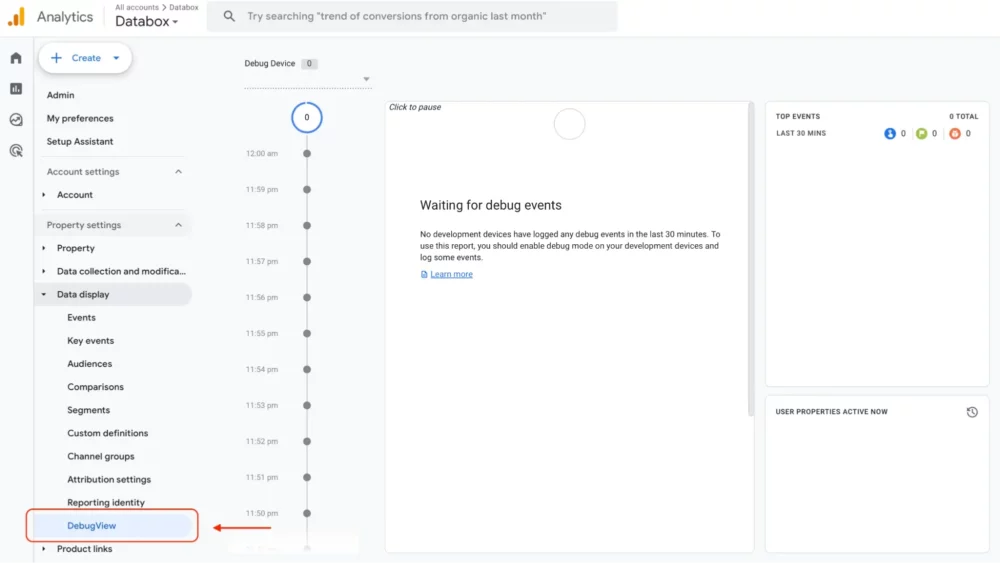Click the blue general events icon

(890, 133)
